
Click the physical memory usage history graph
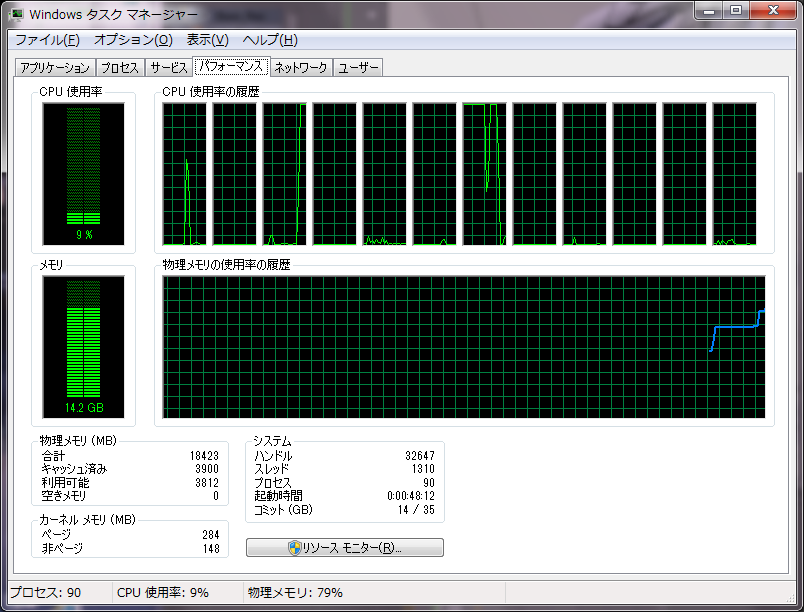[x=464, y=347]
